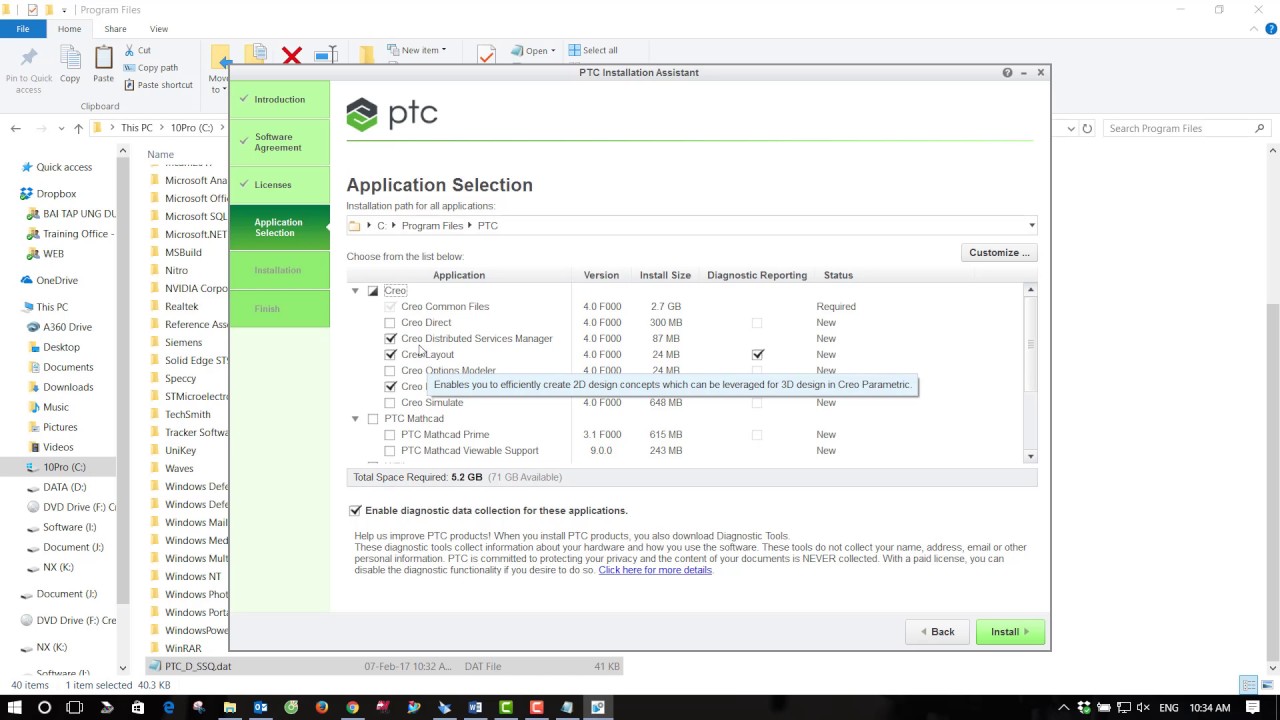The height and width of the screenshot is (720, 1280).
Task: Collapse the Creo application group
Action: tap(355, 291)
